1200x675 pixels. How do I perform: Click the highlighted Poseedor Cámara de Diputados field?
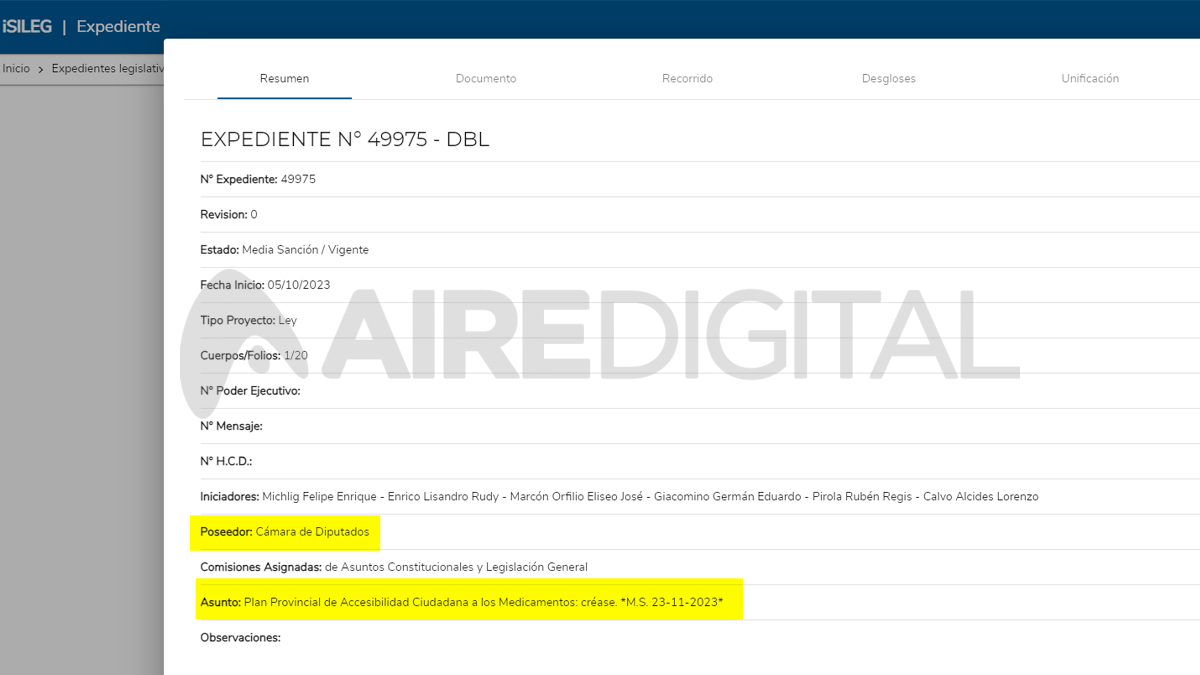pos(283,531)
